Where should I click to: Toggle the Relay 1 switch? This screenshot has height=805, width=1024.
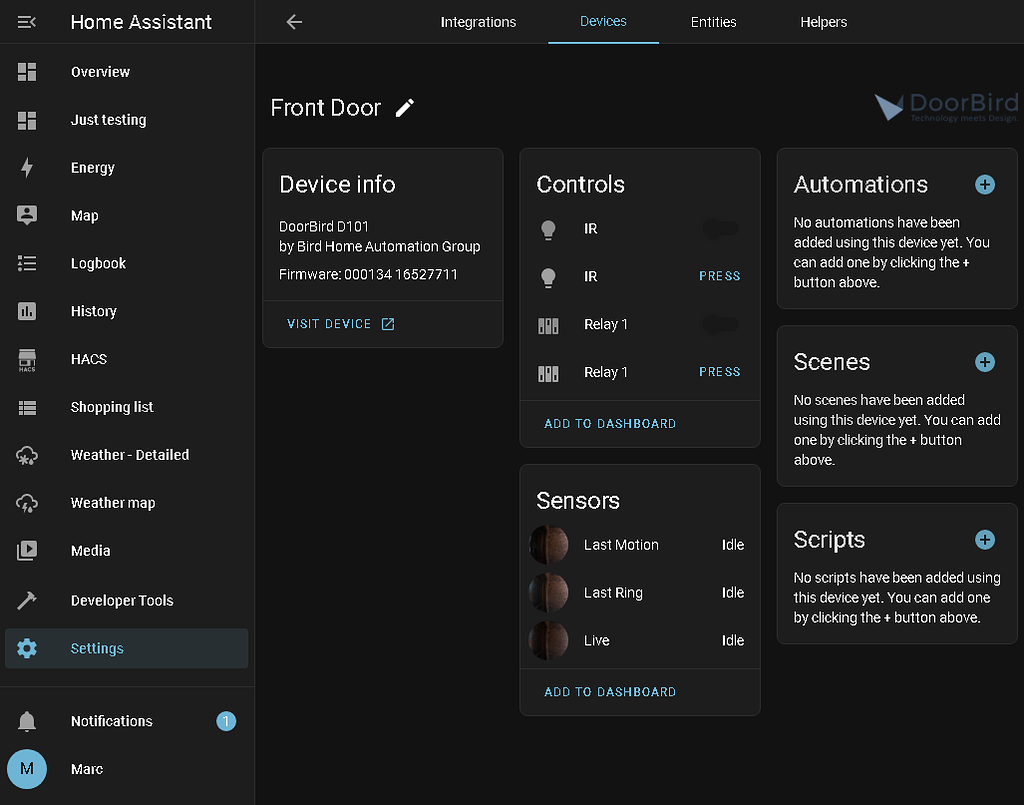720,324
